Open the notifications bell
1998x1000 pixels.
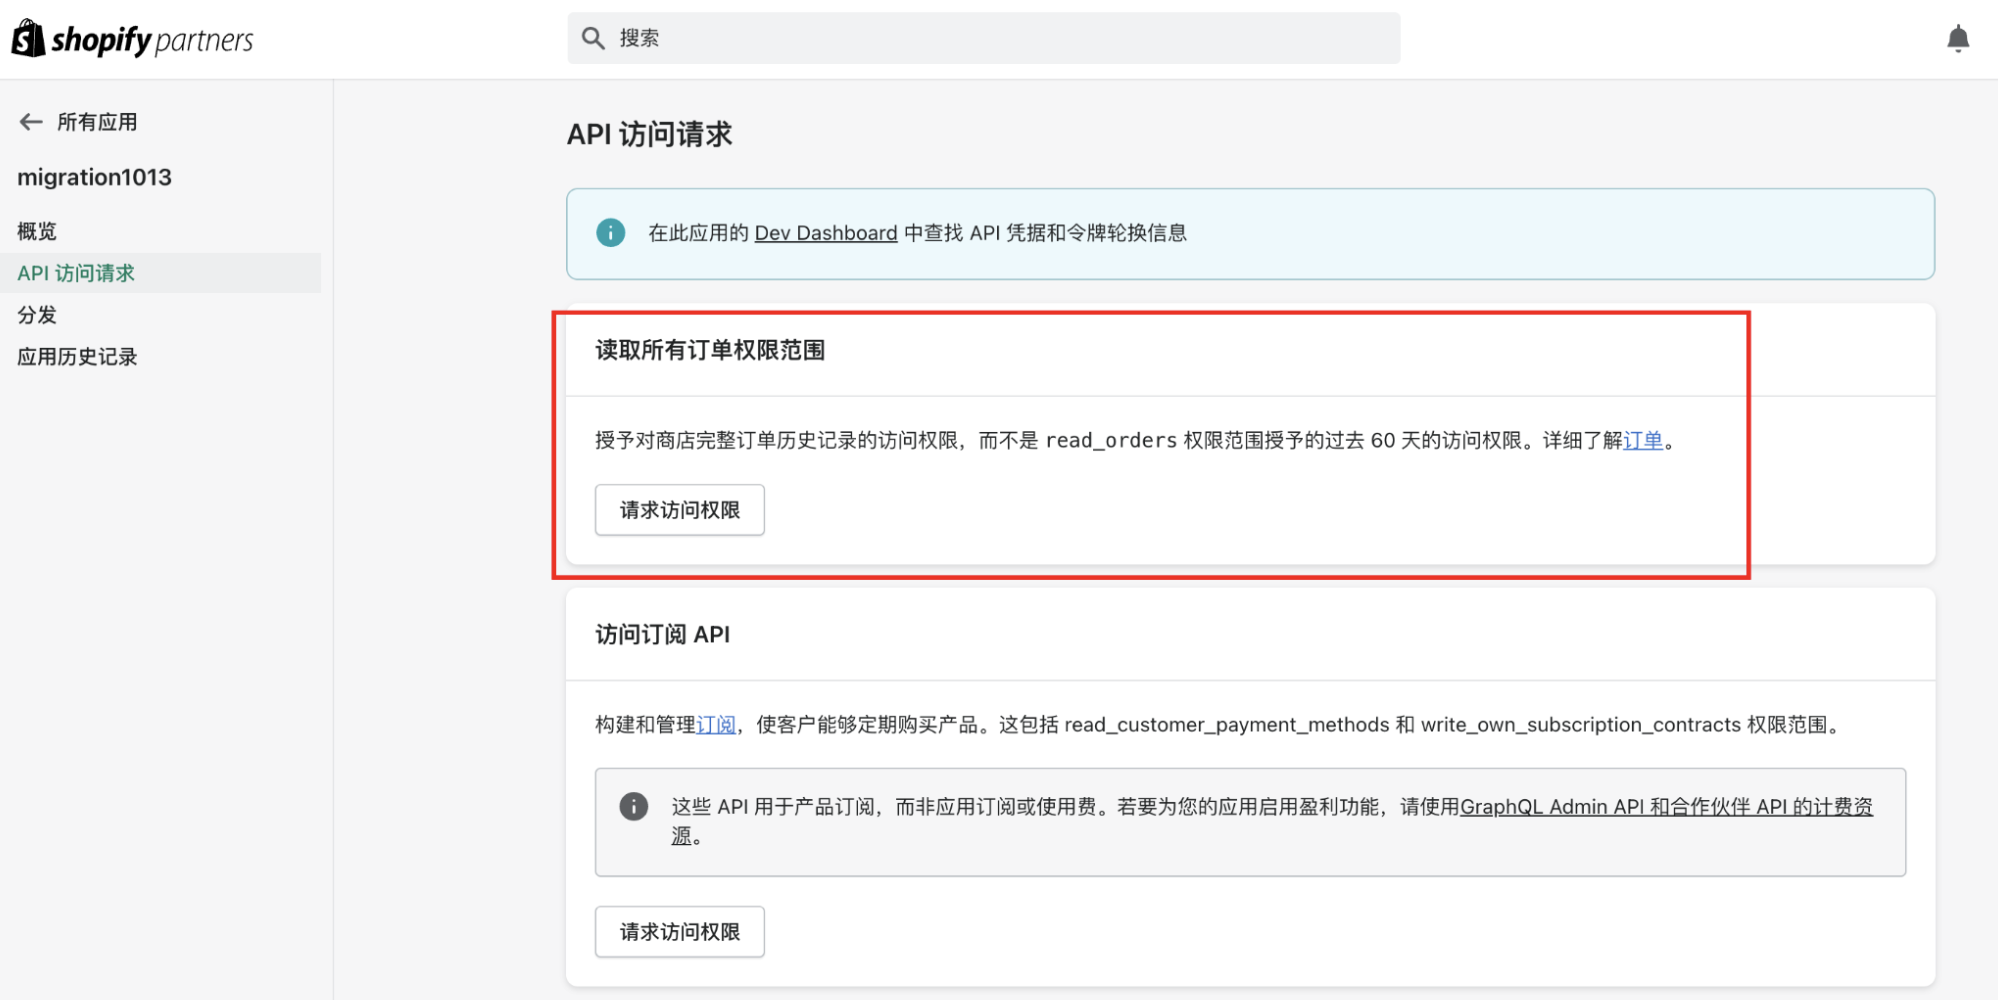pos(1958,39)
